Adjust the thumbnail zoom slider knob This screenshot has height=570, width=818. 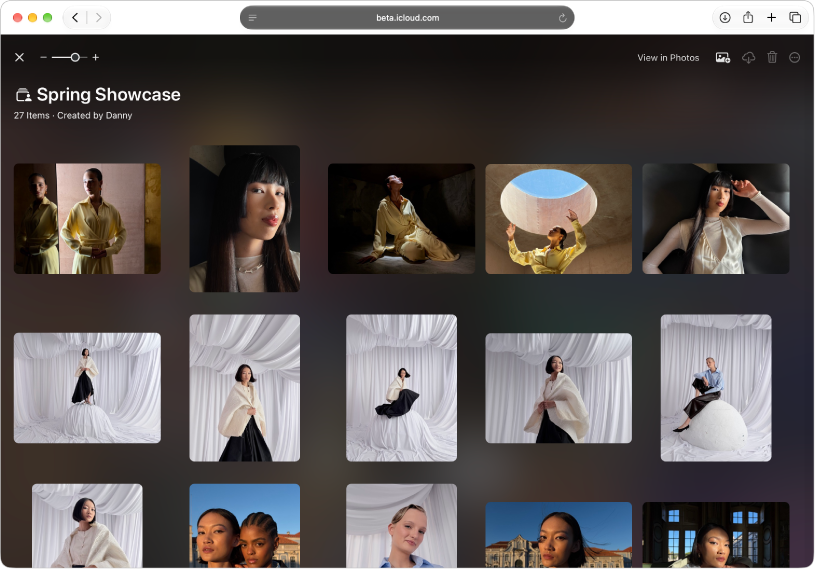(x=75, y=57)
